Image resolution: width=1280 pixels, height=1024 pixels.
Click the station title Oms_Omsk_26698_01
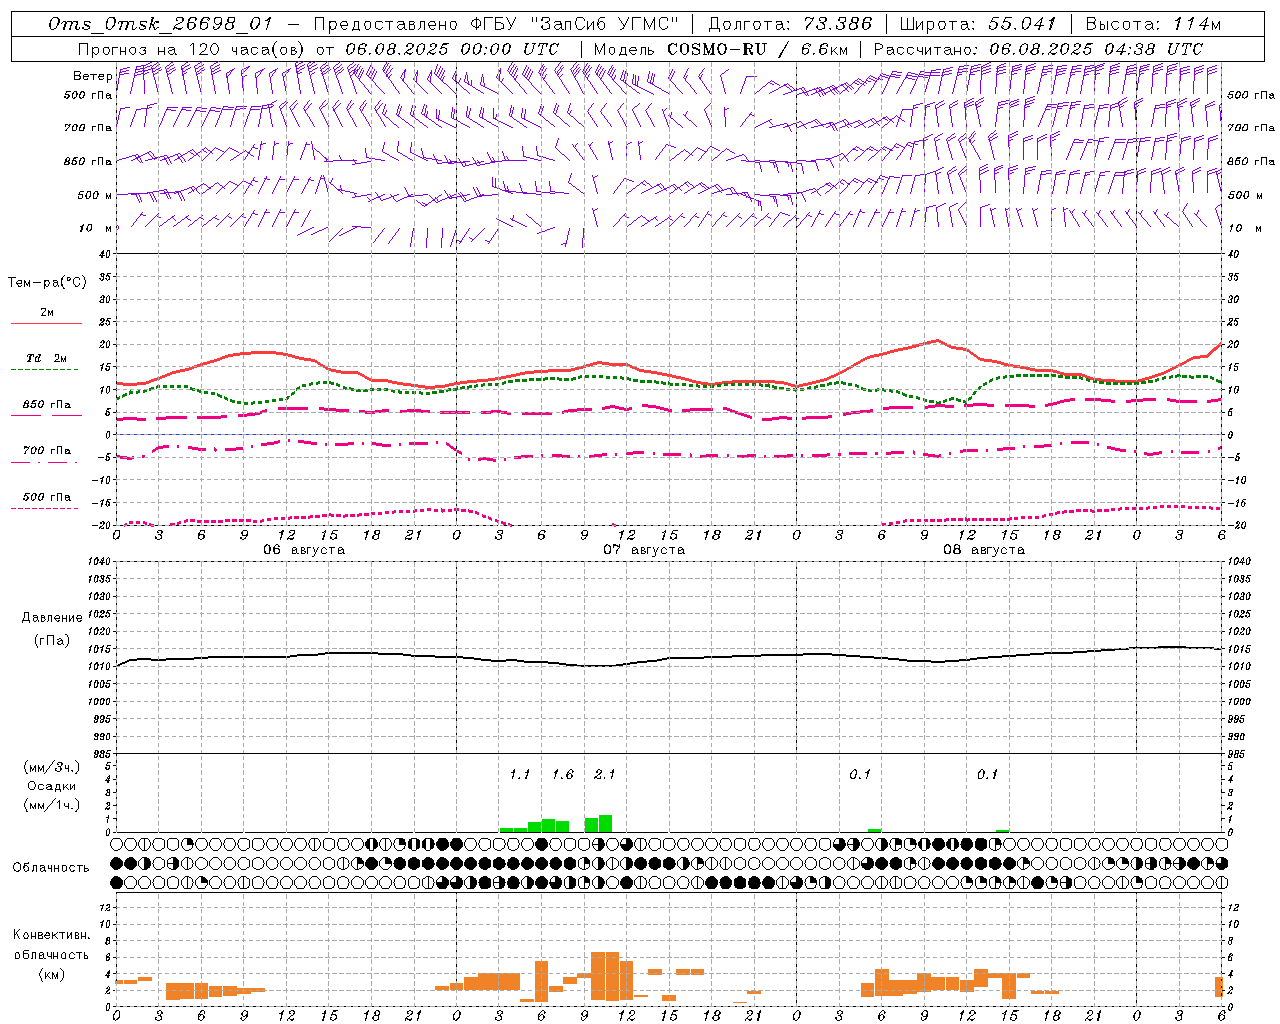tap(160, 25)
